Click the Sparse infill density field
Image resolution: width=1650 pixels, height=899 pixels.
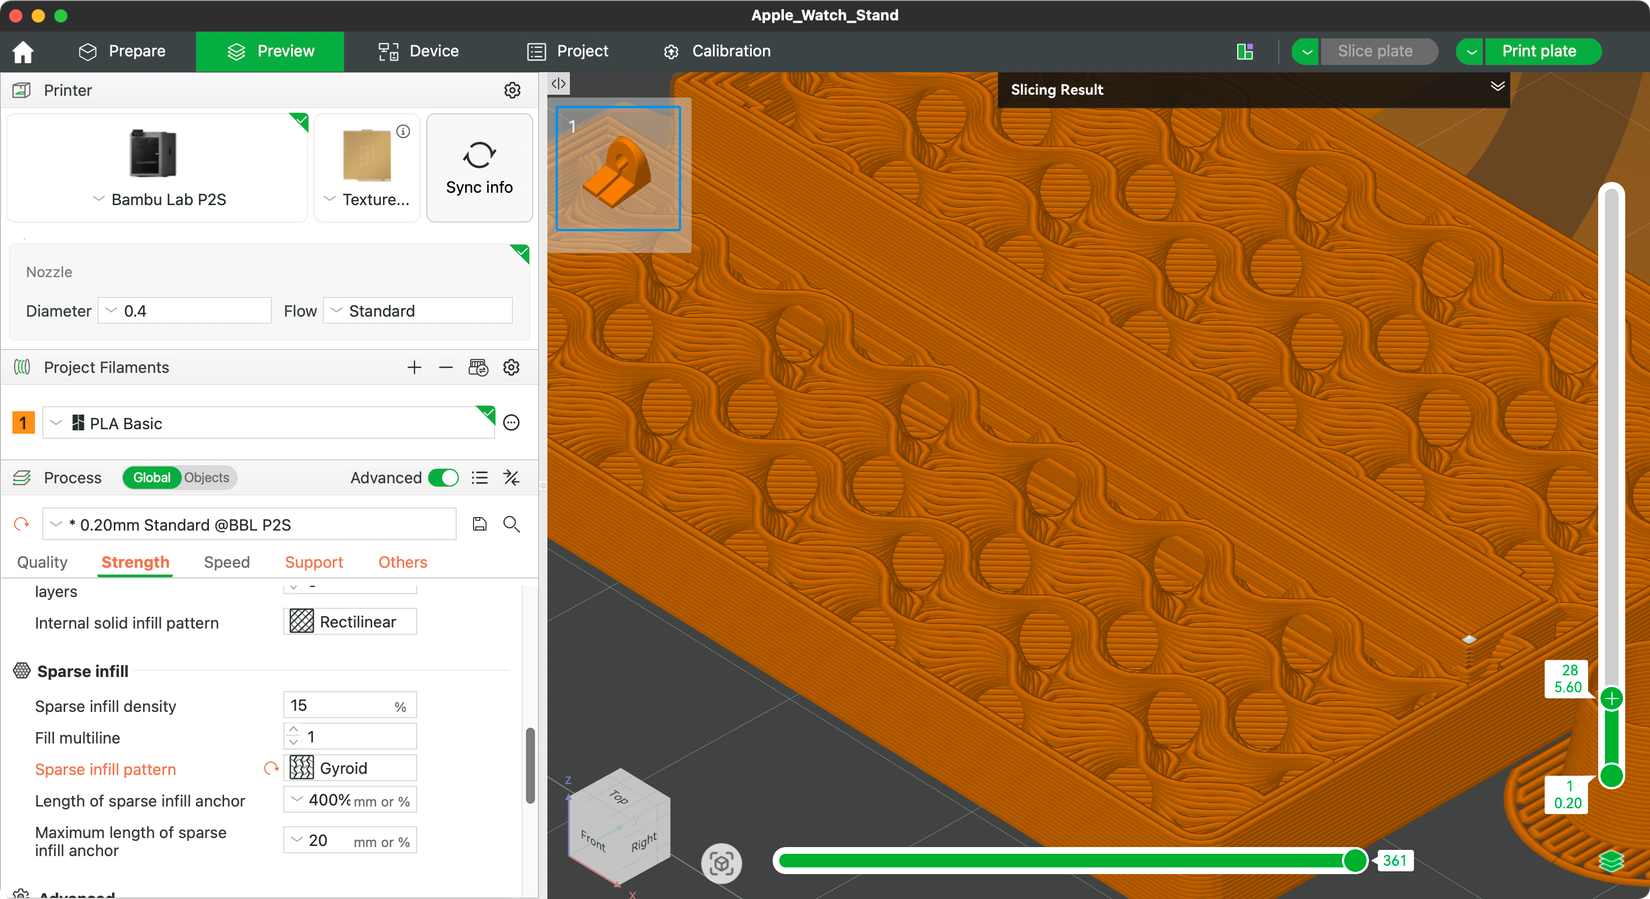[x=350, y=706]
